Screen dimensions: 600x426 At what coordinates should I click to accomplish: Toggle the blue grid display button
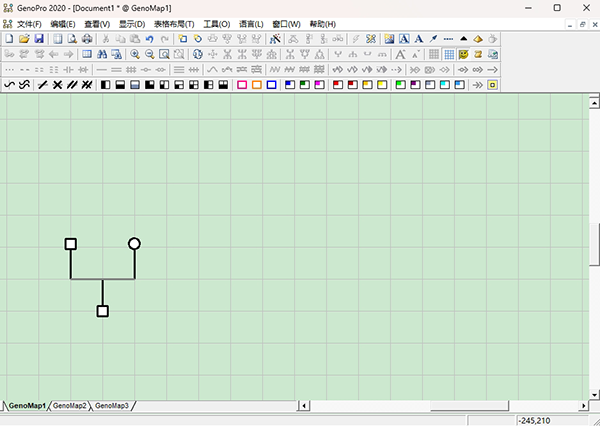(x=448, y=54)
